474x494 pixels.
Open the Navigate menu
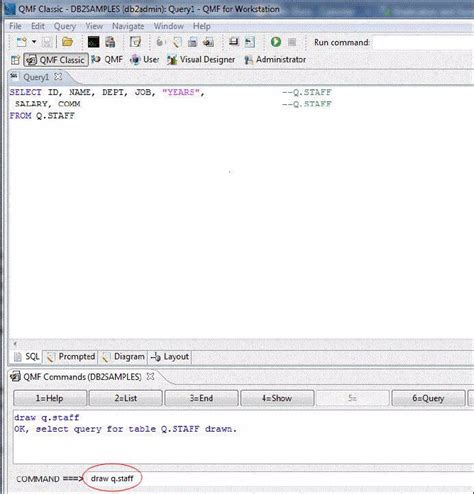[128, 26]
